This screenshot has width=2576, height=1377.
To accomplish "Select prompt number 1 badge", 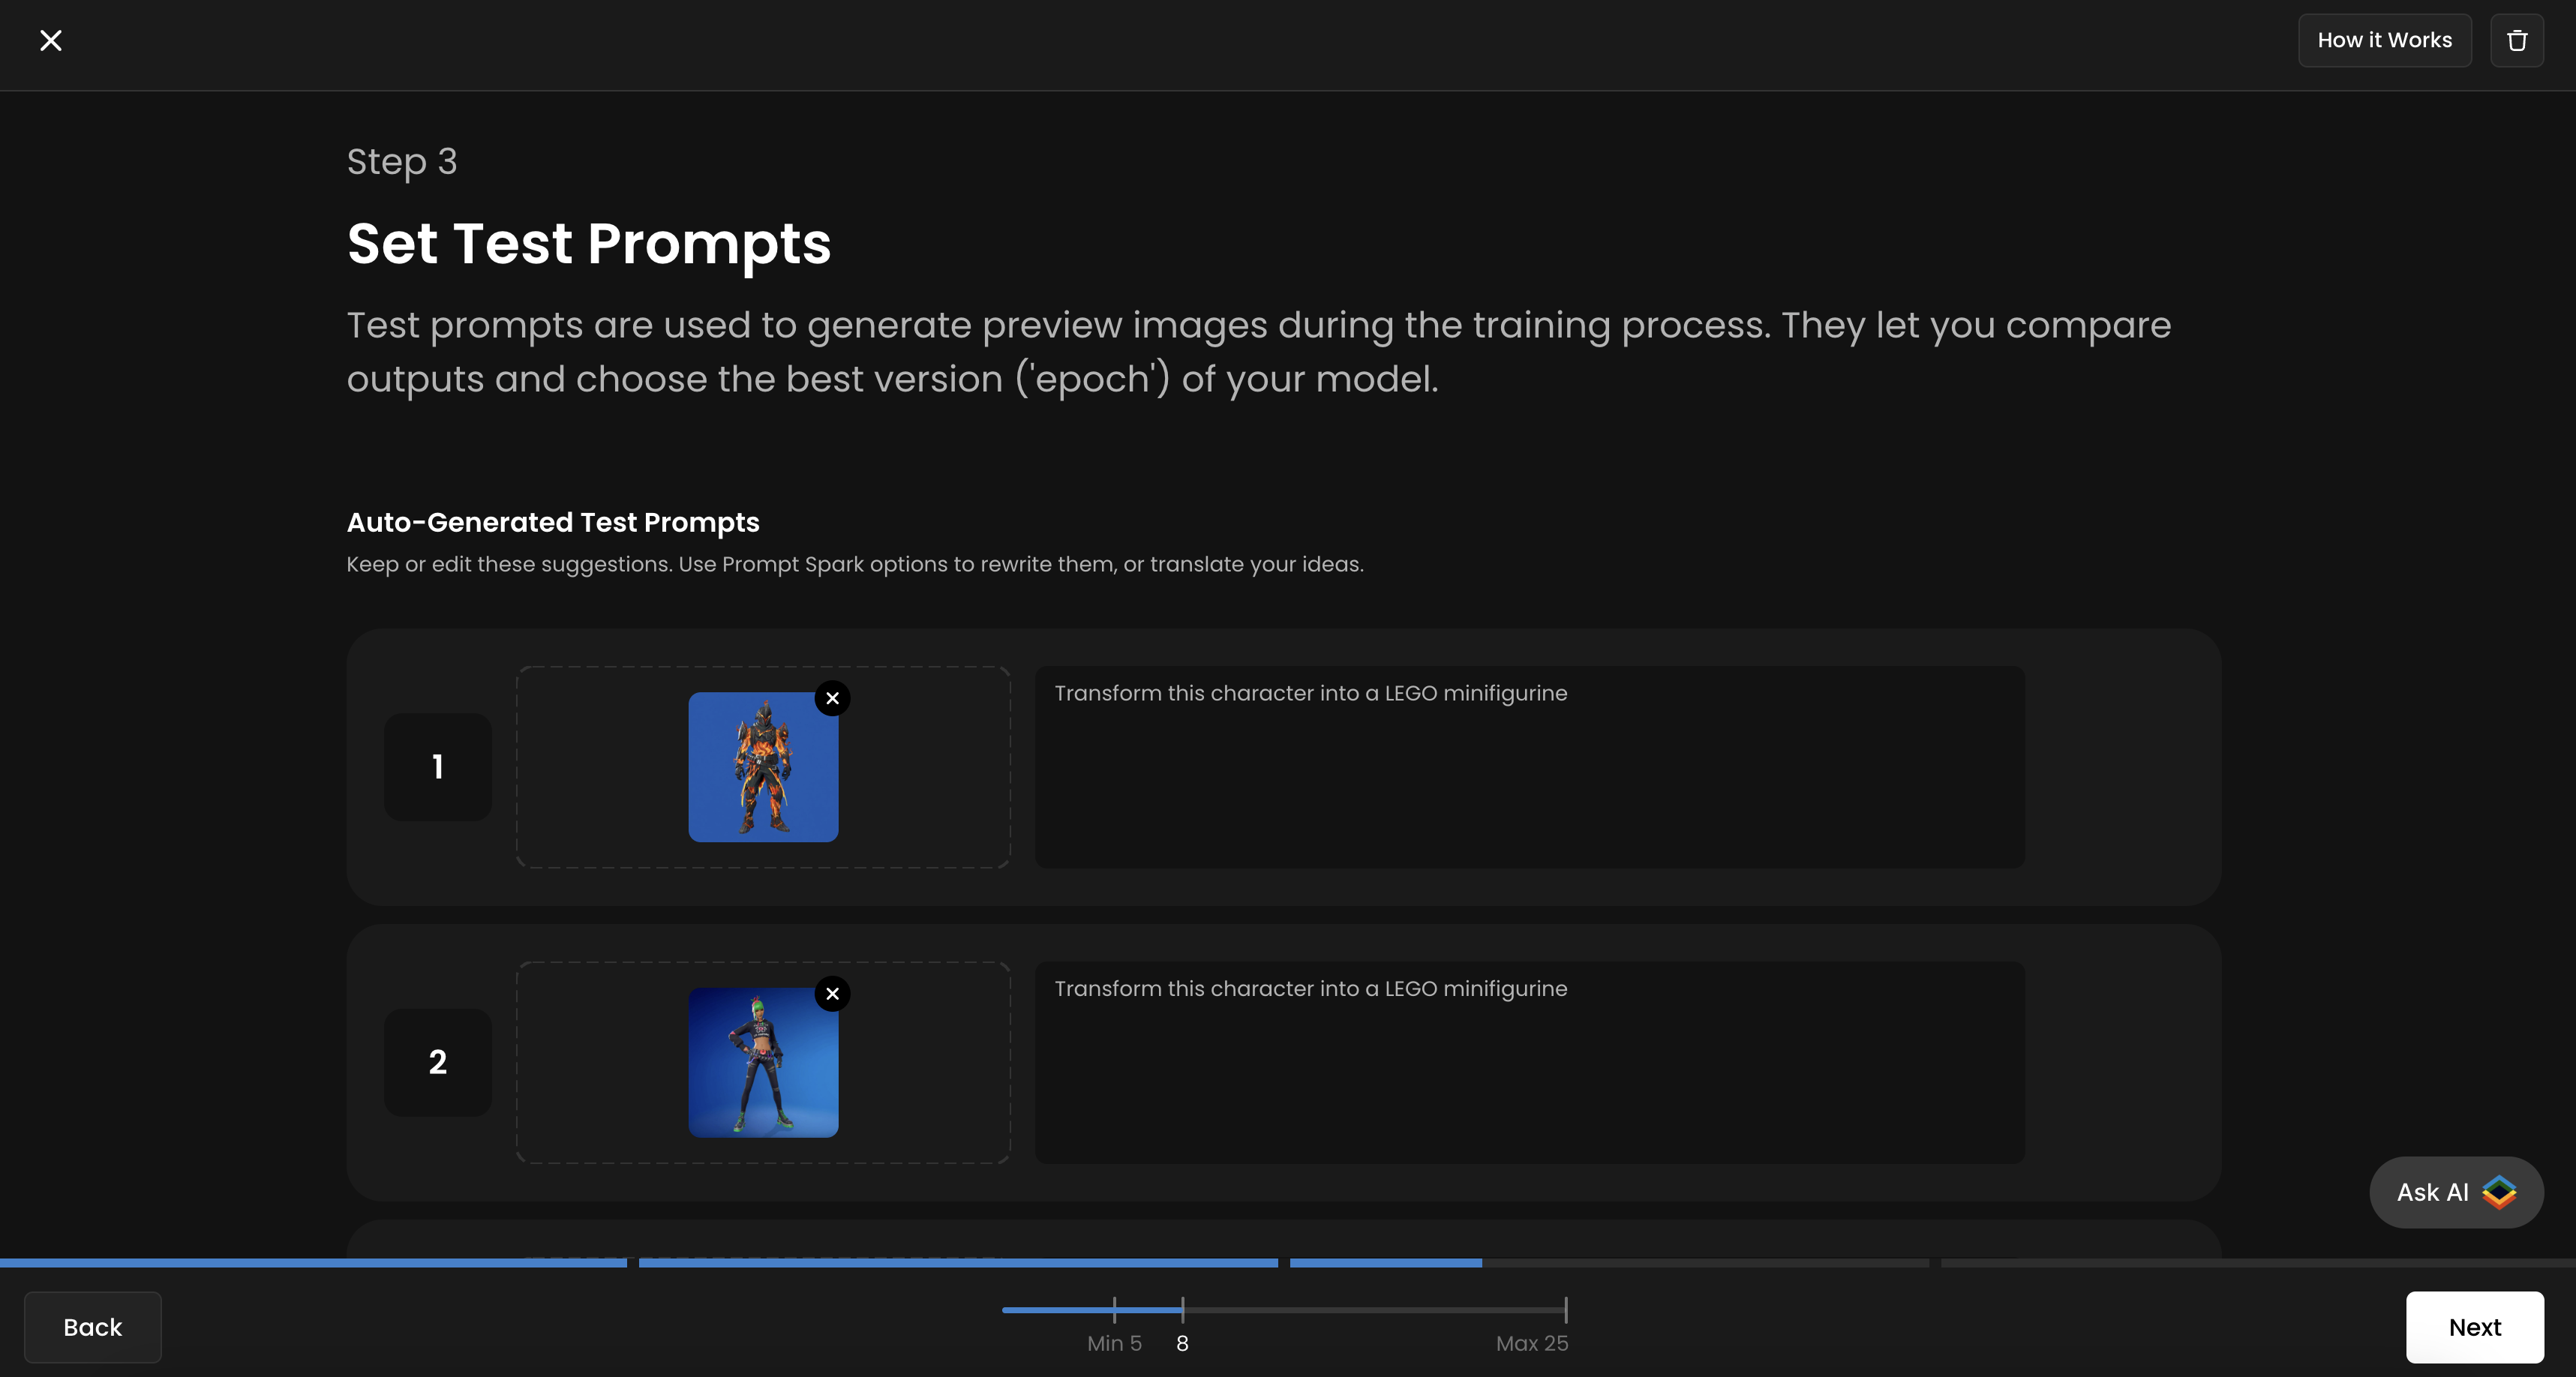I will click(x=437, y=767).
